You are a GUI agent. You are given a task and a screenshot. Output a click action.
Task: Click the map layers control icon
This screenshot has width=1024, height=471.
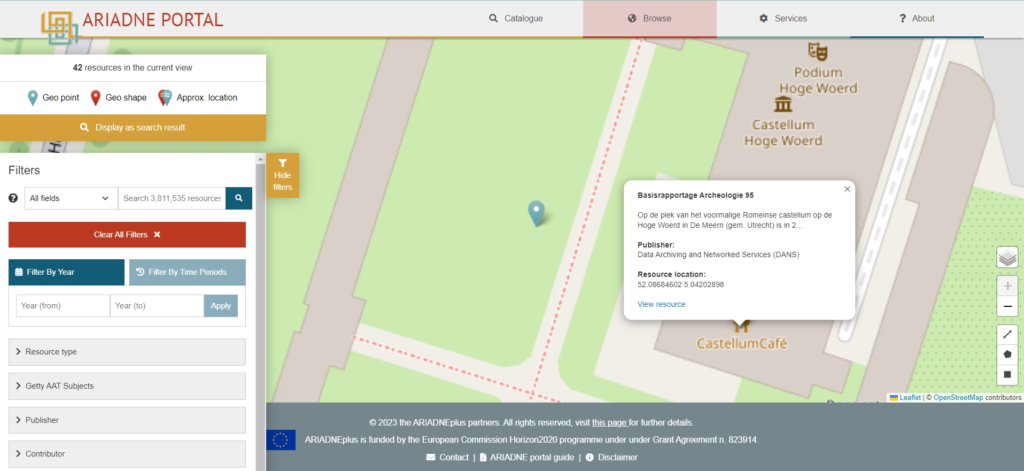(x=1007, y=258)
